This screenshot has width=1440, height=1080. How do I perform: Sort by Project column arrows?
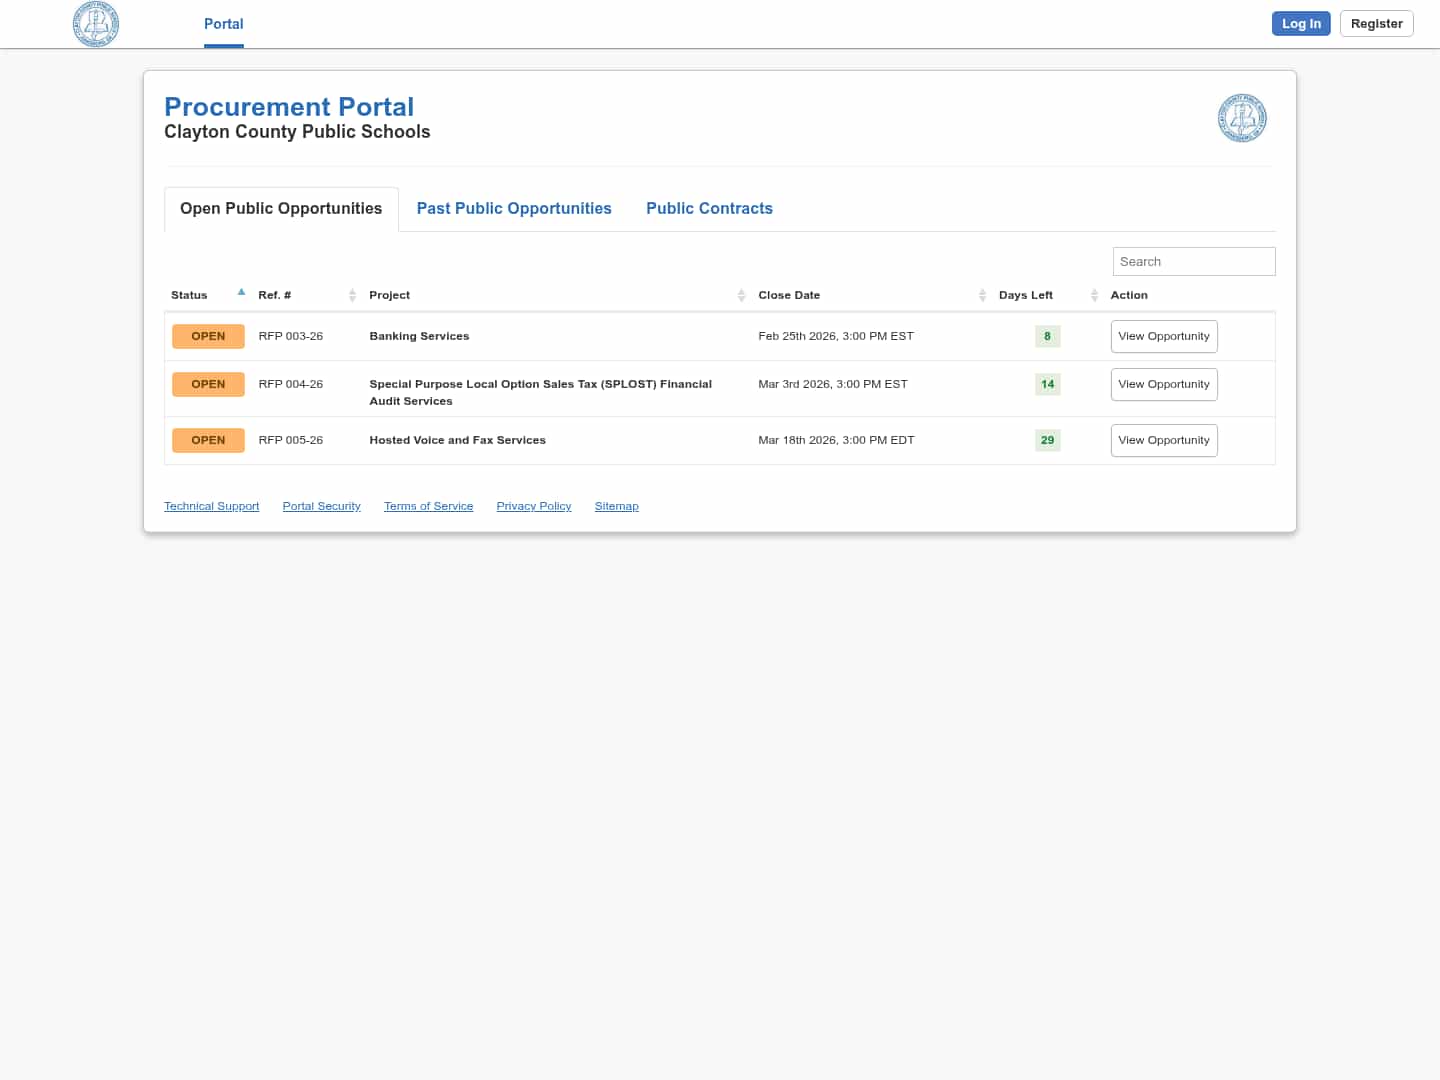click(x=741, y=295)
